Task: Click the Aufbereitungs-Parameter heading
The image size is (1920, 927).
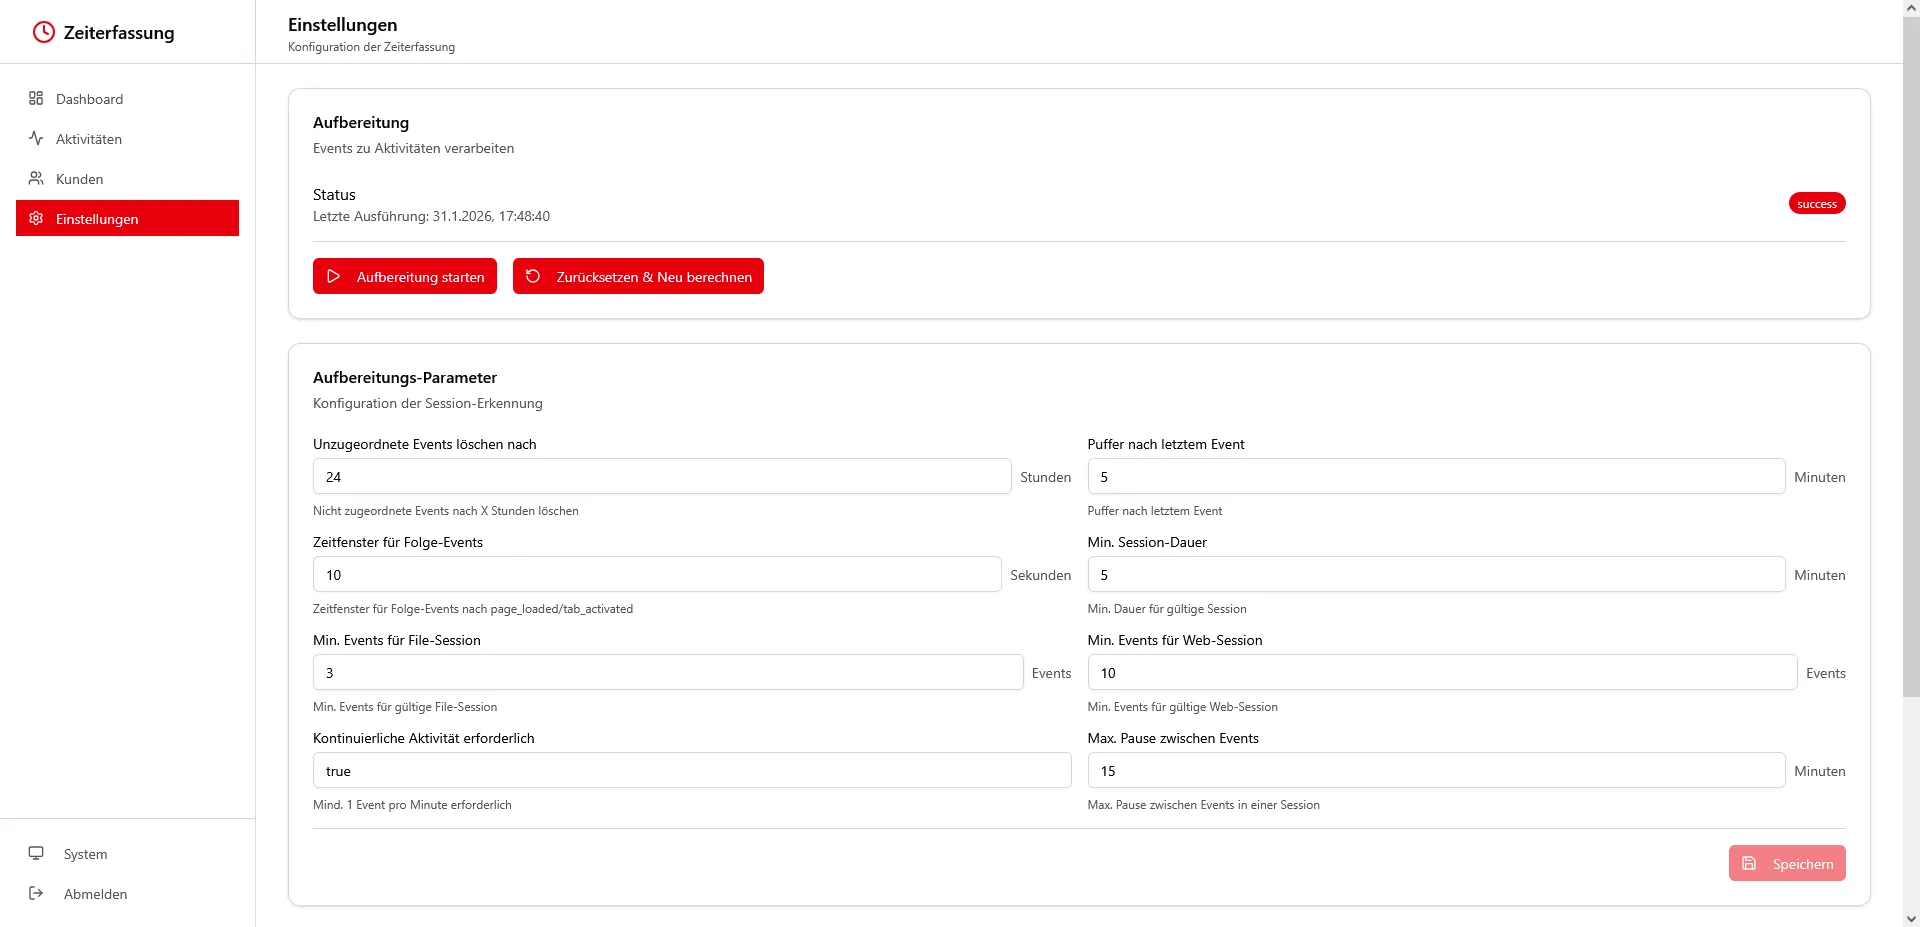Action: [405, 377]
